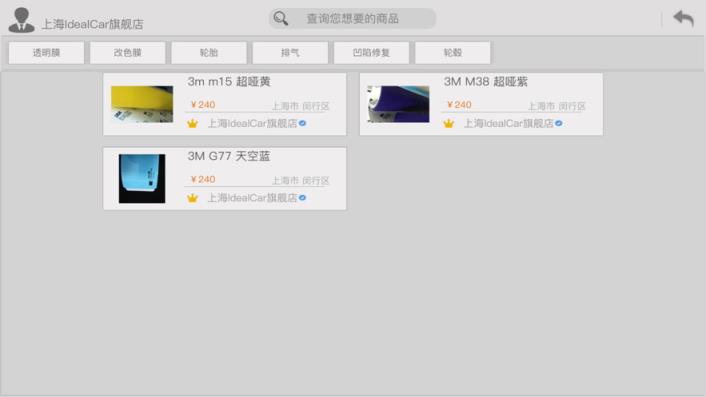Open the purple film product thumbnail
The width and height of the screenshot is (706, 397).
click(398, 104)
